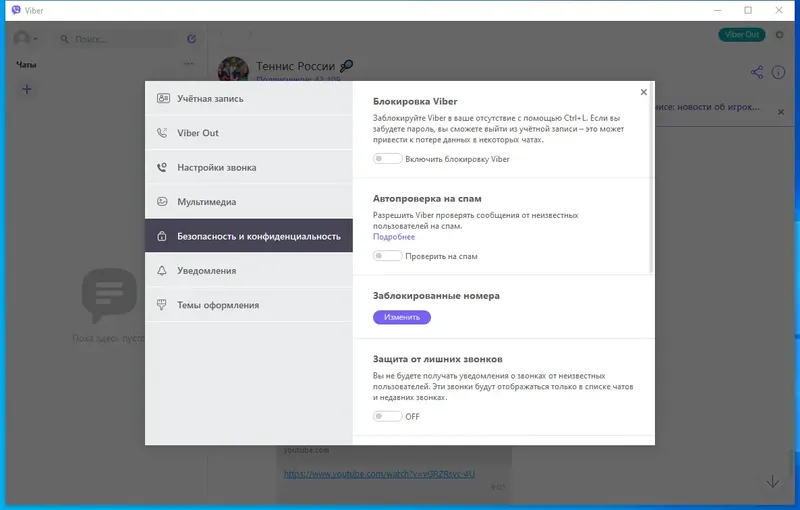Go to Темы оформления settings
Viewport: 800px width, 510px height.
(x=248, y=305)
